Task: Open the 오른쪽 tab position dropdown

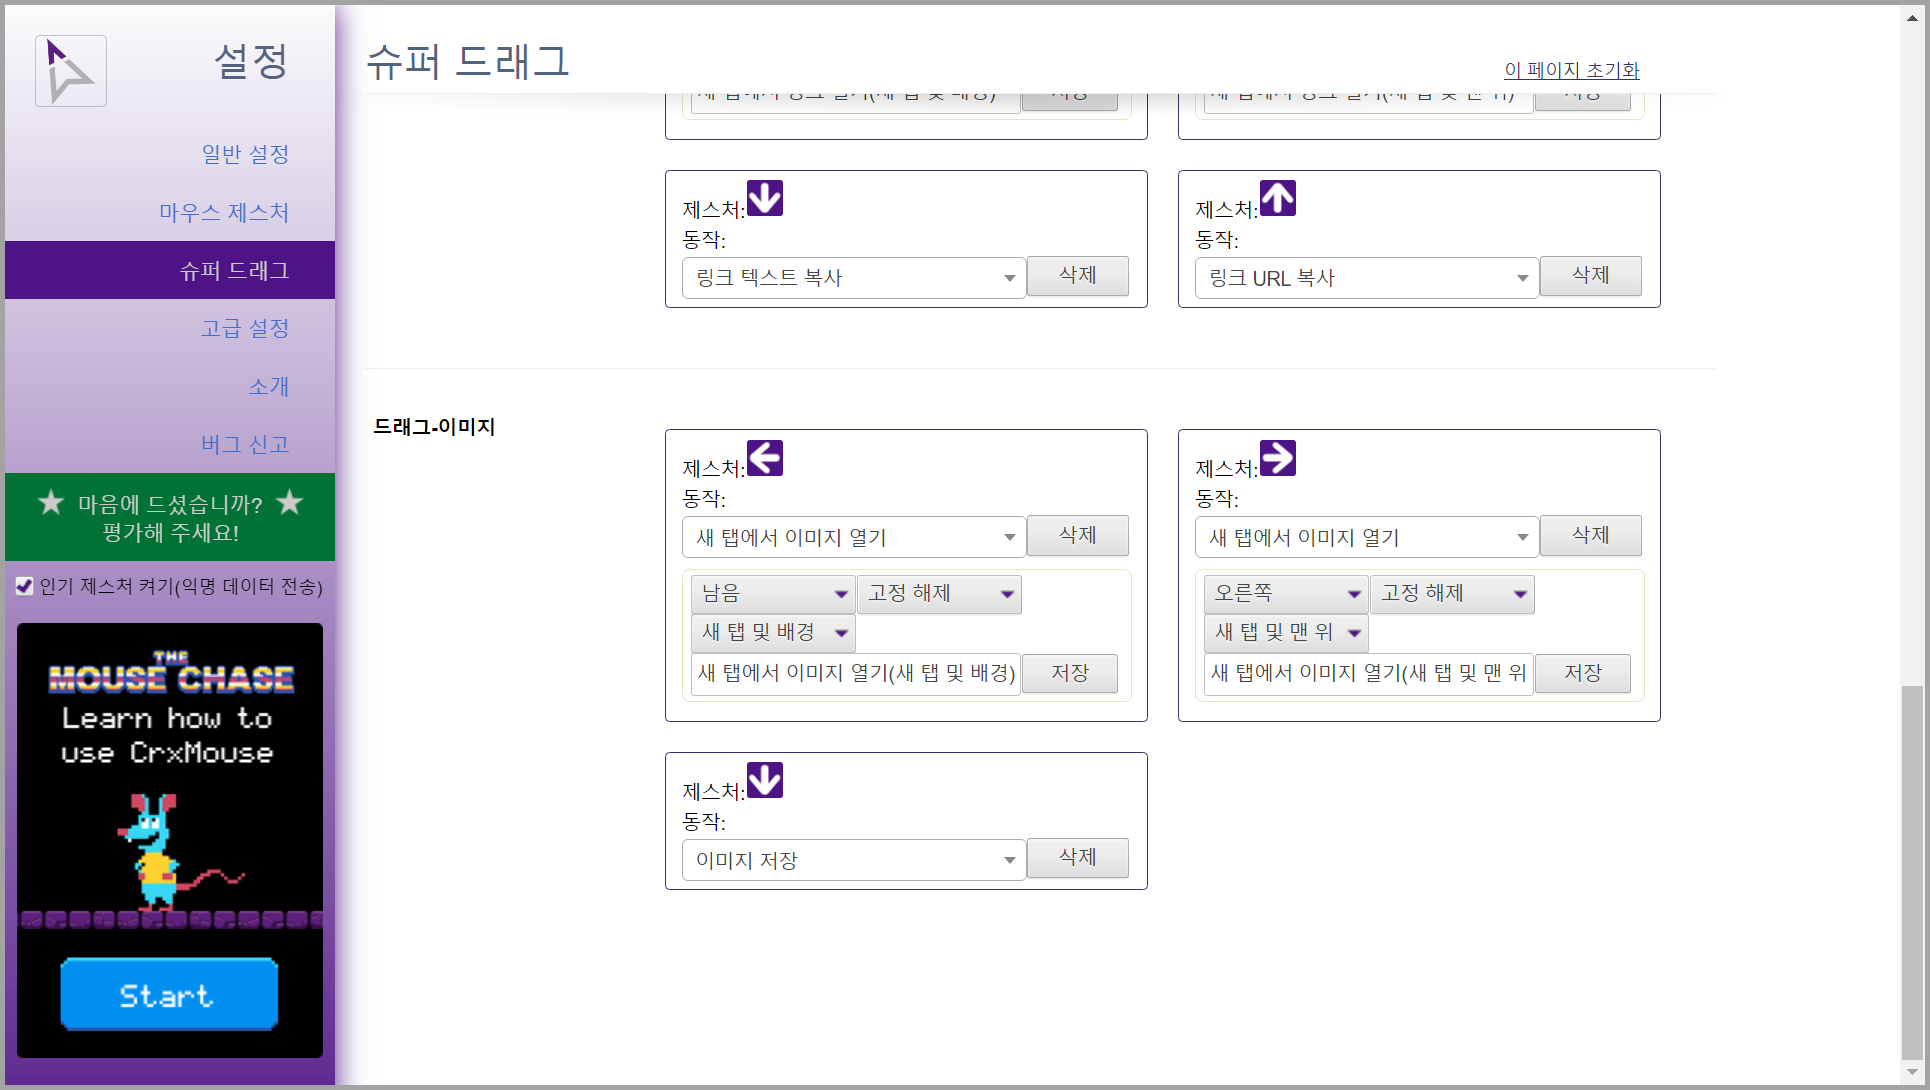Action: coord(1285,594)
